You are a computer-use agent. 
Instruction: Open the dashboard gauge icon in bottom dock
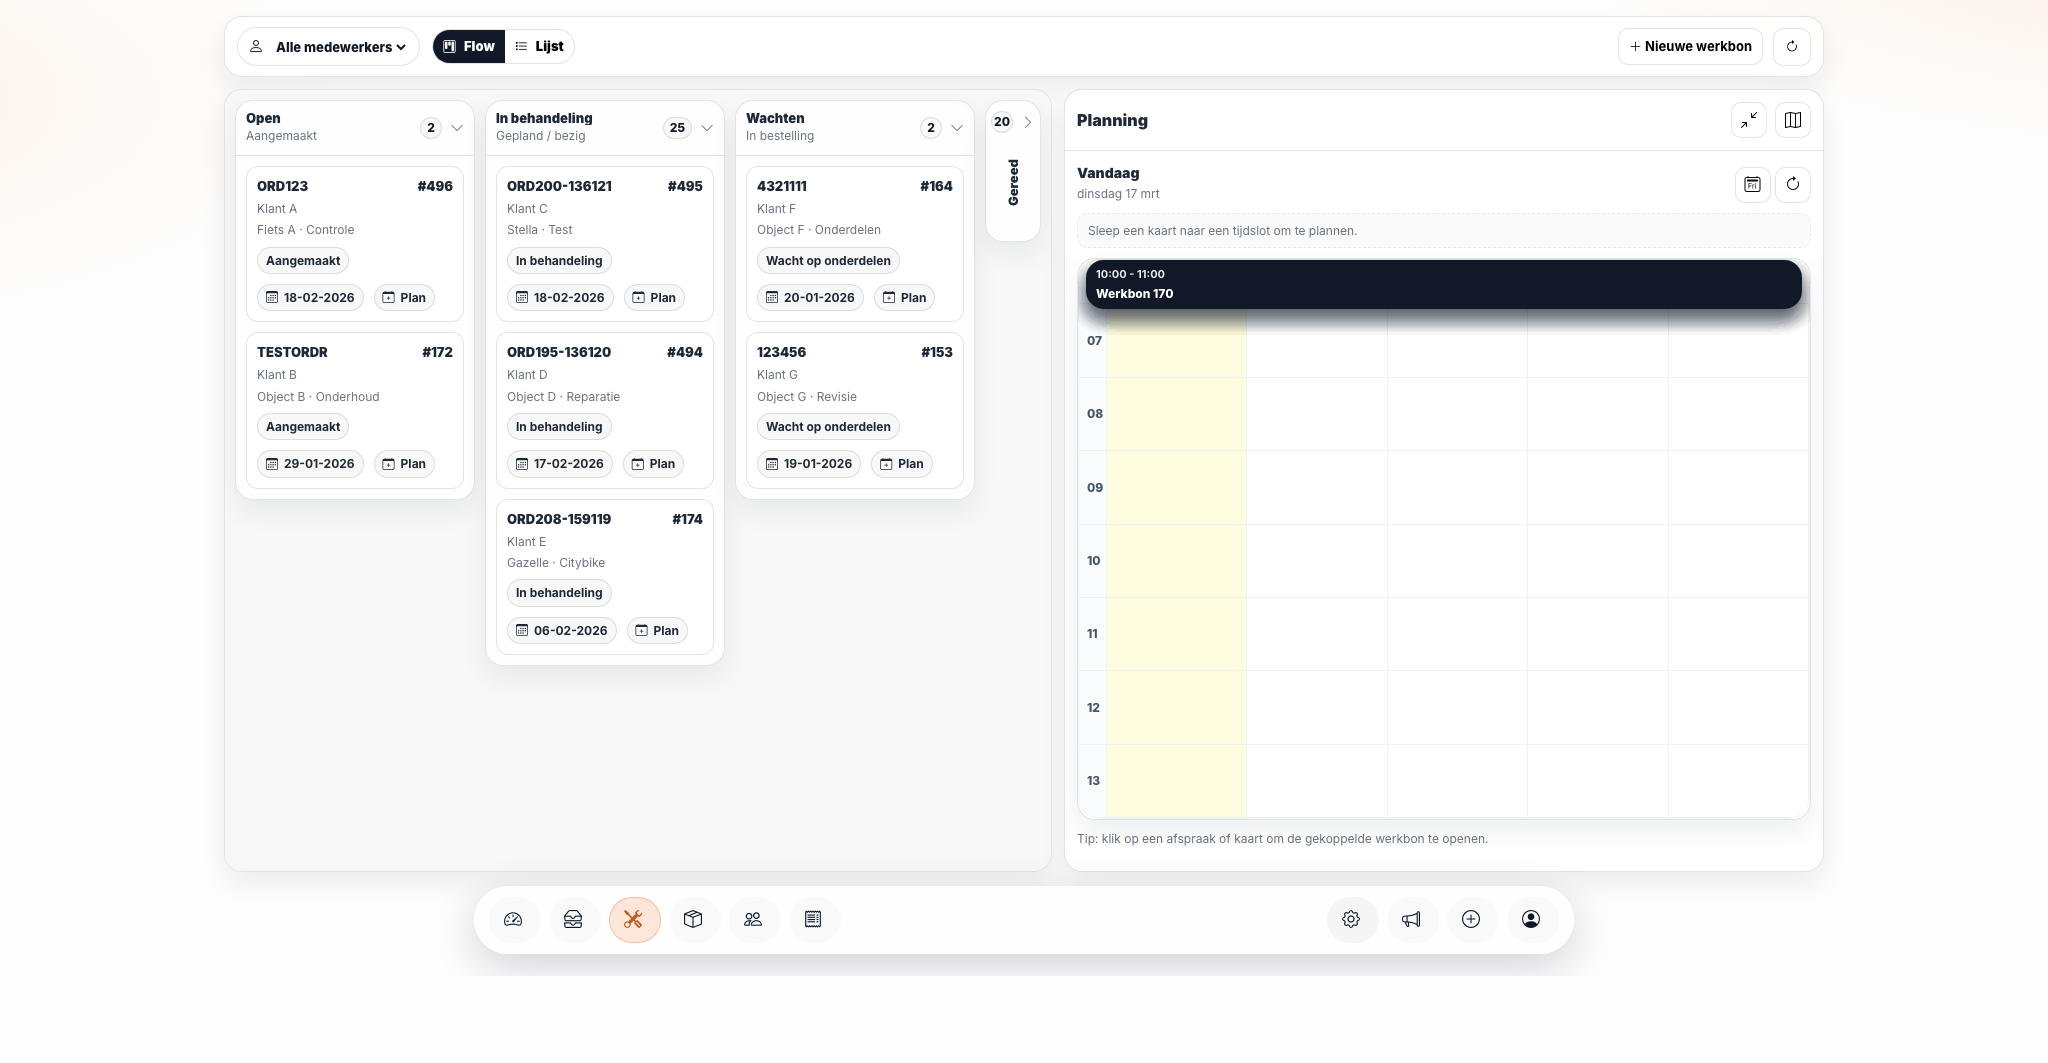(513, 919)
